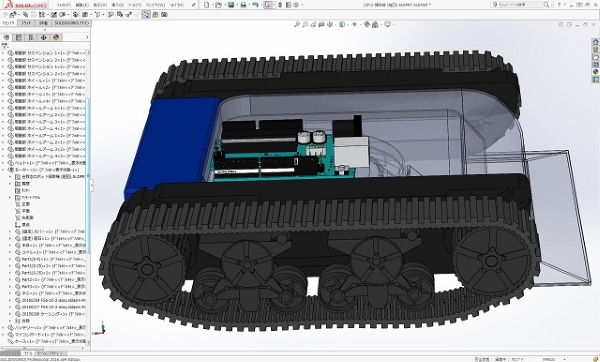
Task: Click the New document icon
Action: click(x=207, y=5)
